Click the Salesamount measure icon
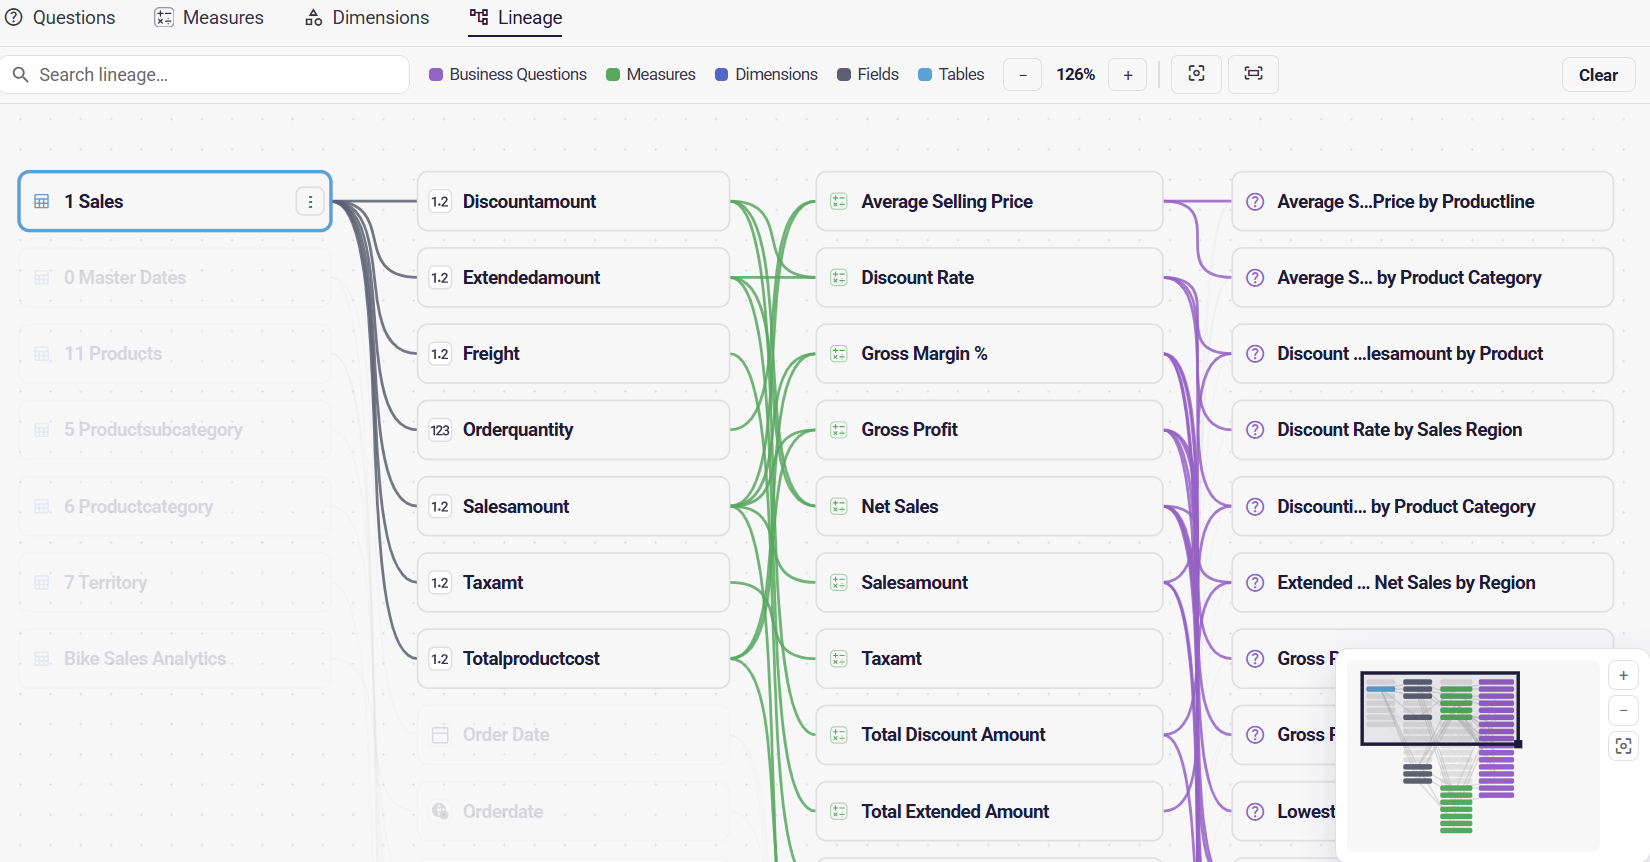The image size is (1650, 862). (839, 583)
